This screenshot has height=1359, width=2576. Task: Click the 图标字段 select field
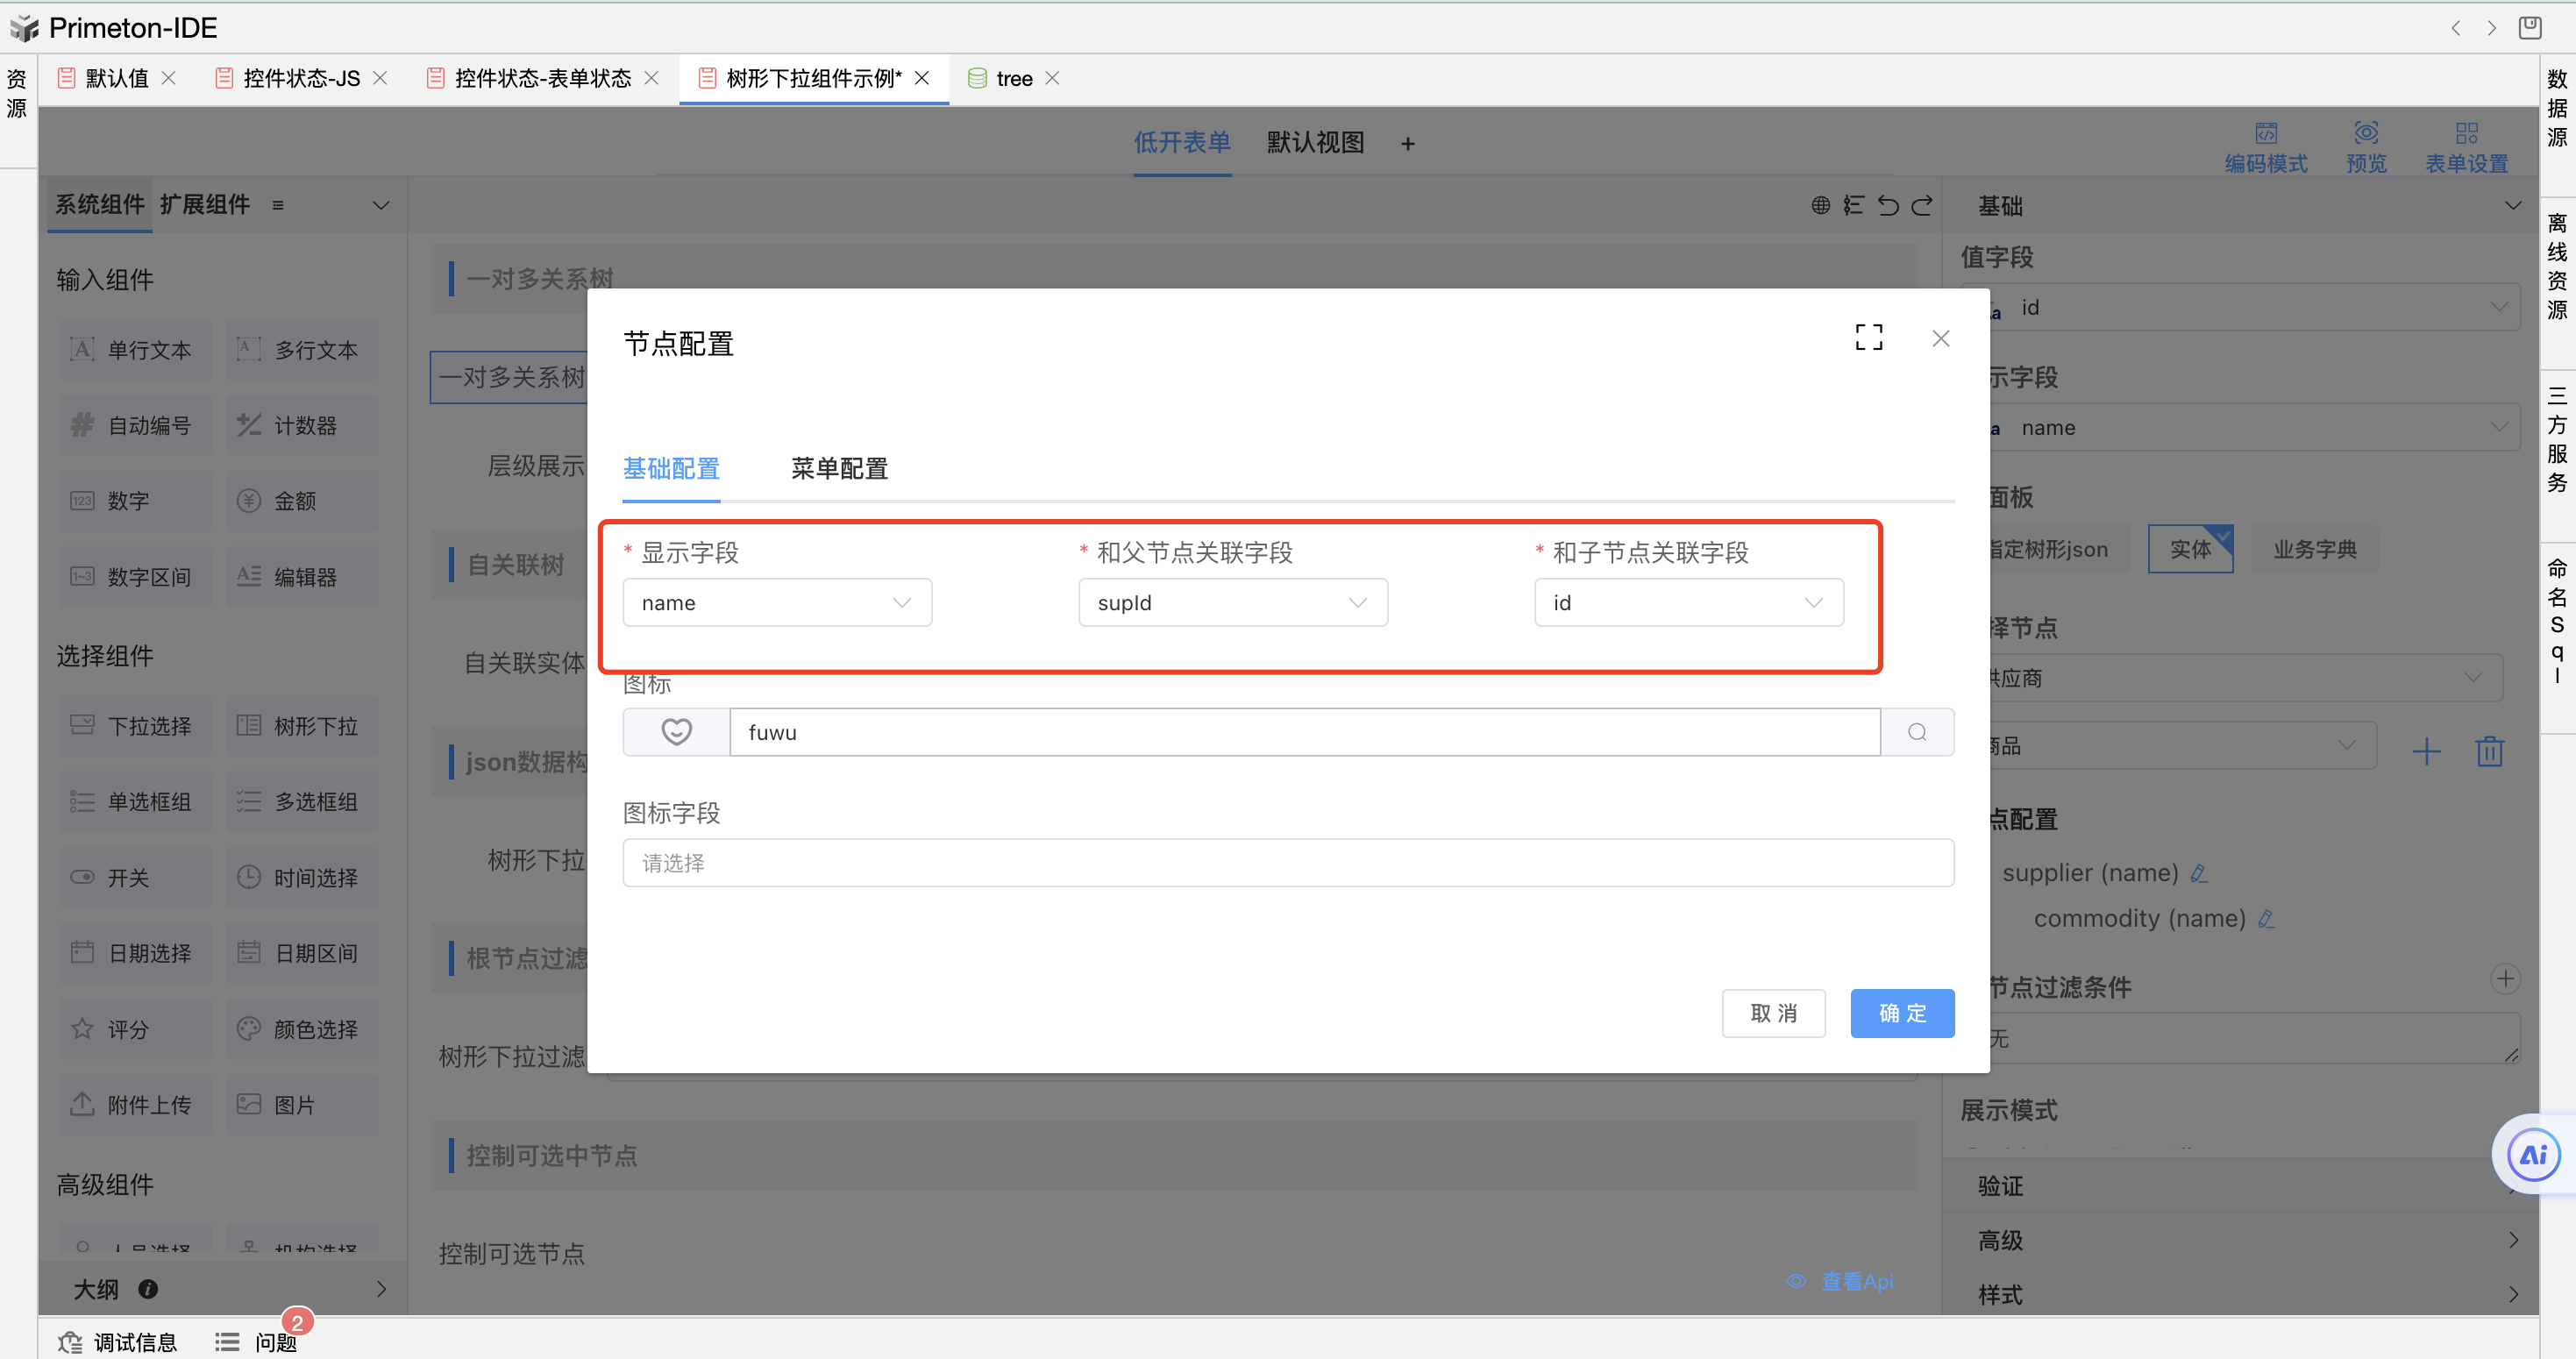[x=1287, y=862]
